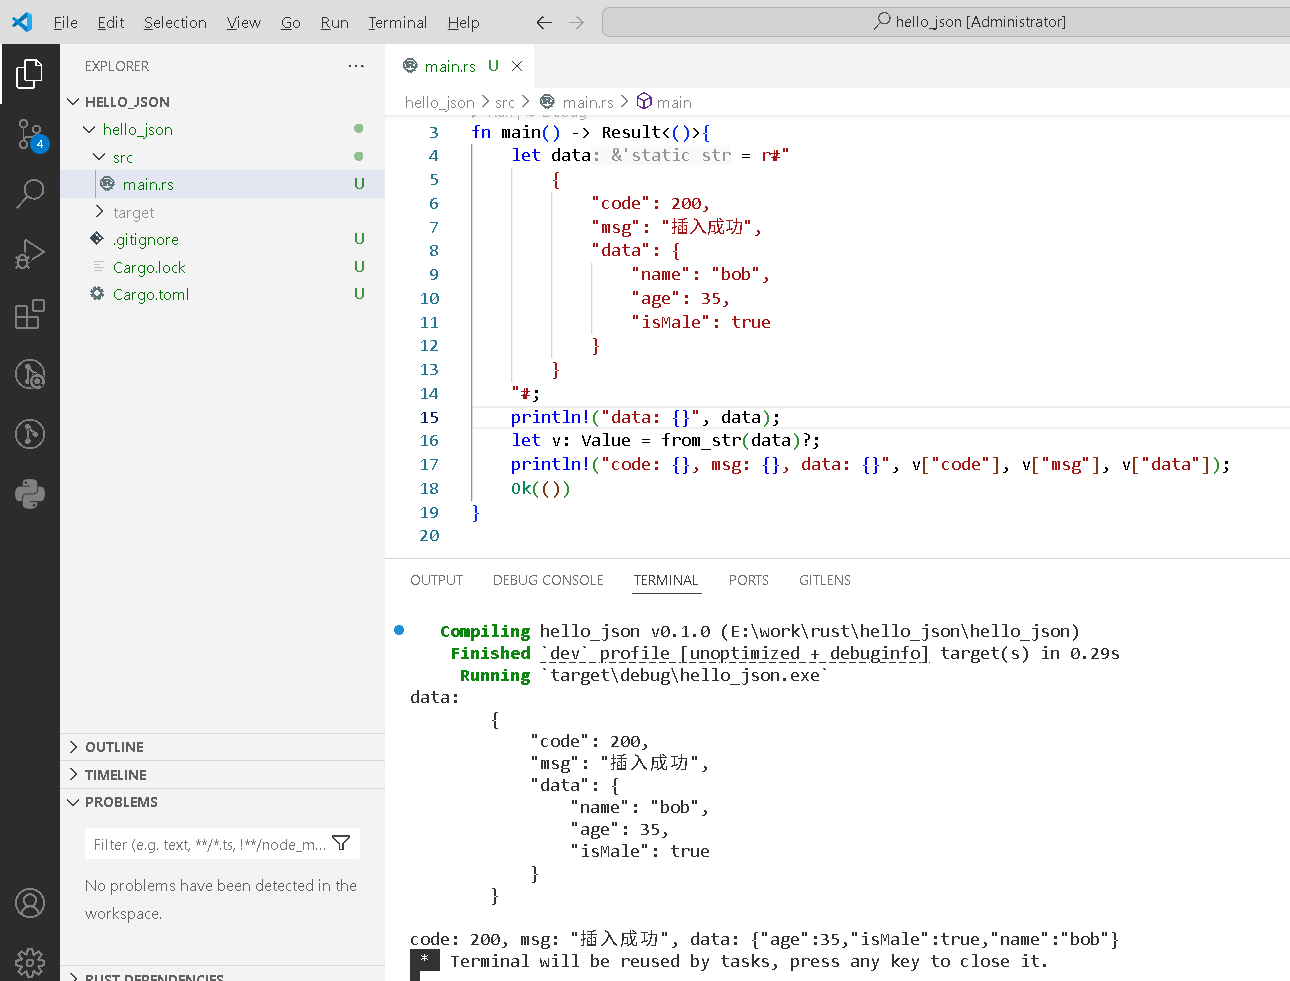Expand the target folder
This screenshot has width=1290, height=981.
(x=133, y=212)
